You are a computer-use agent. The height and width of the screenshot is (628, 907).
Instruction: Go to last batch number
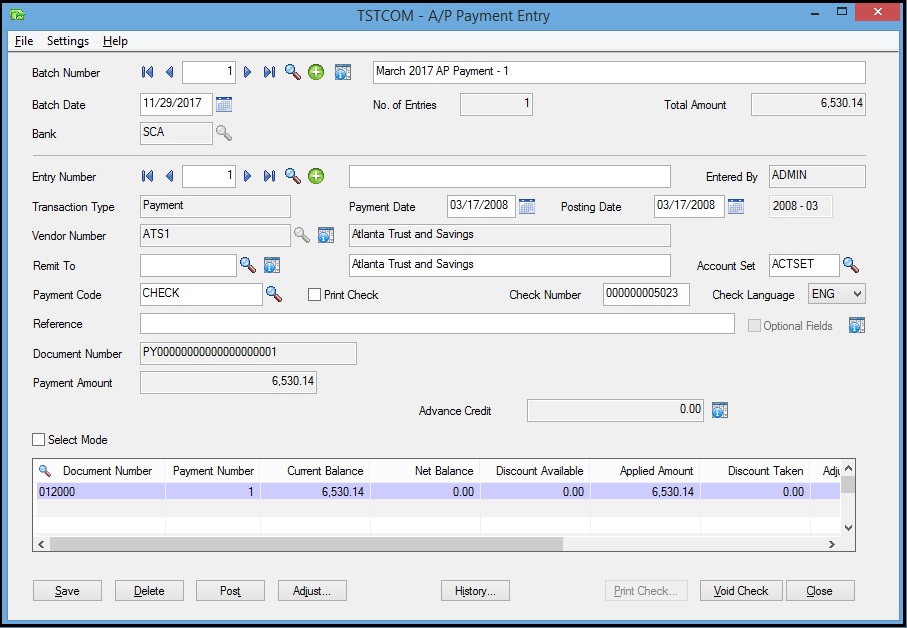(x=269, y=72)
